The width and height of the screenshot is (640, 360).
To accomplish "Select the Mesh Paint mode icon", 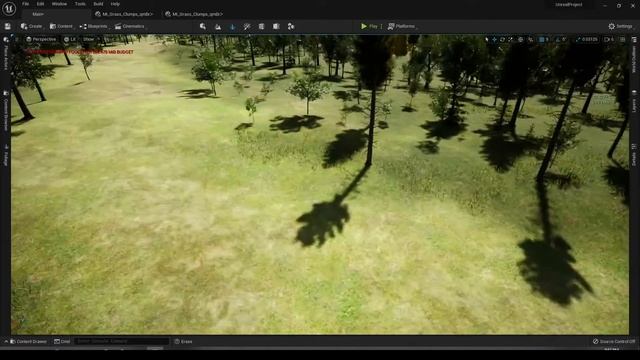I will click(247, 26).
